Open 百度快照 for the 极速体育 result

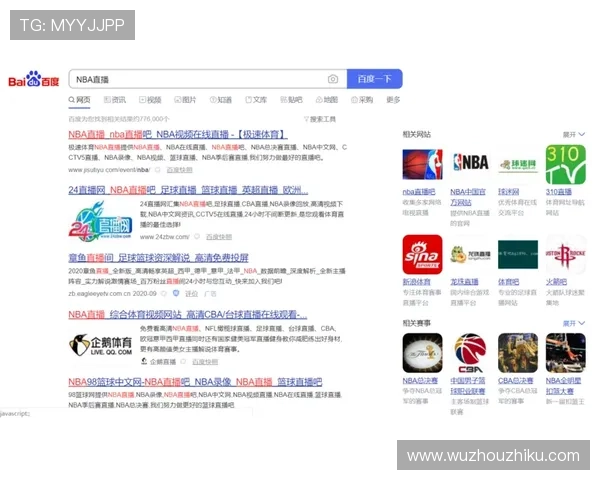tap(179, 170)
